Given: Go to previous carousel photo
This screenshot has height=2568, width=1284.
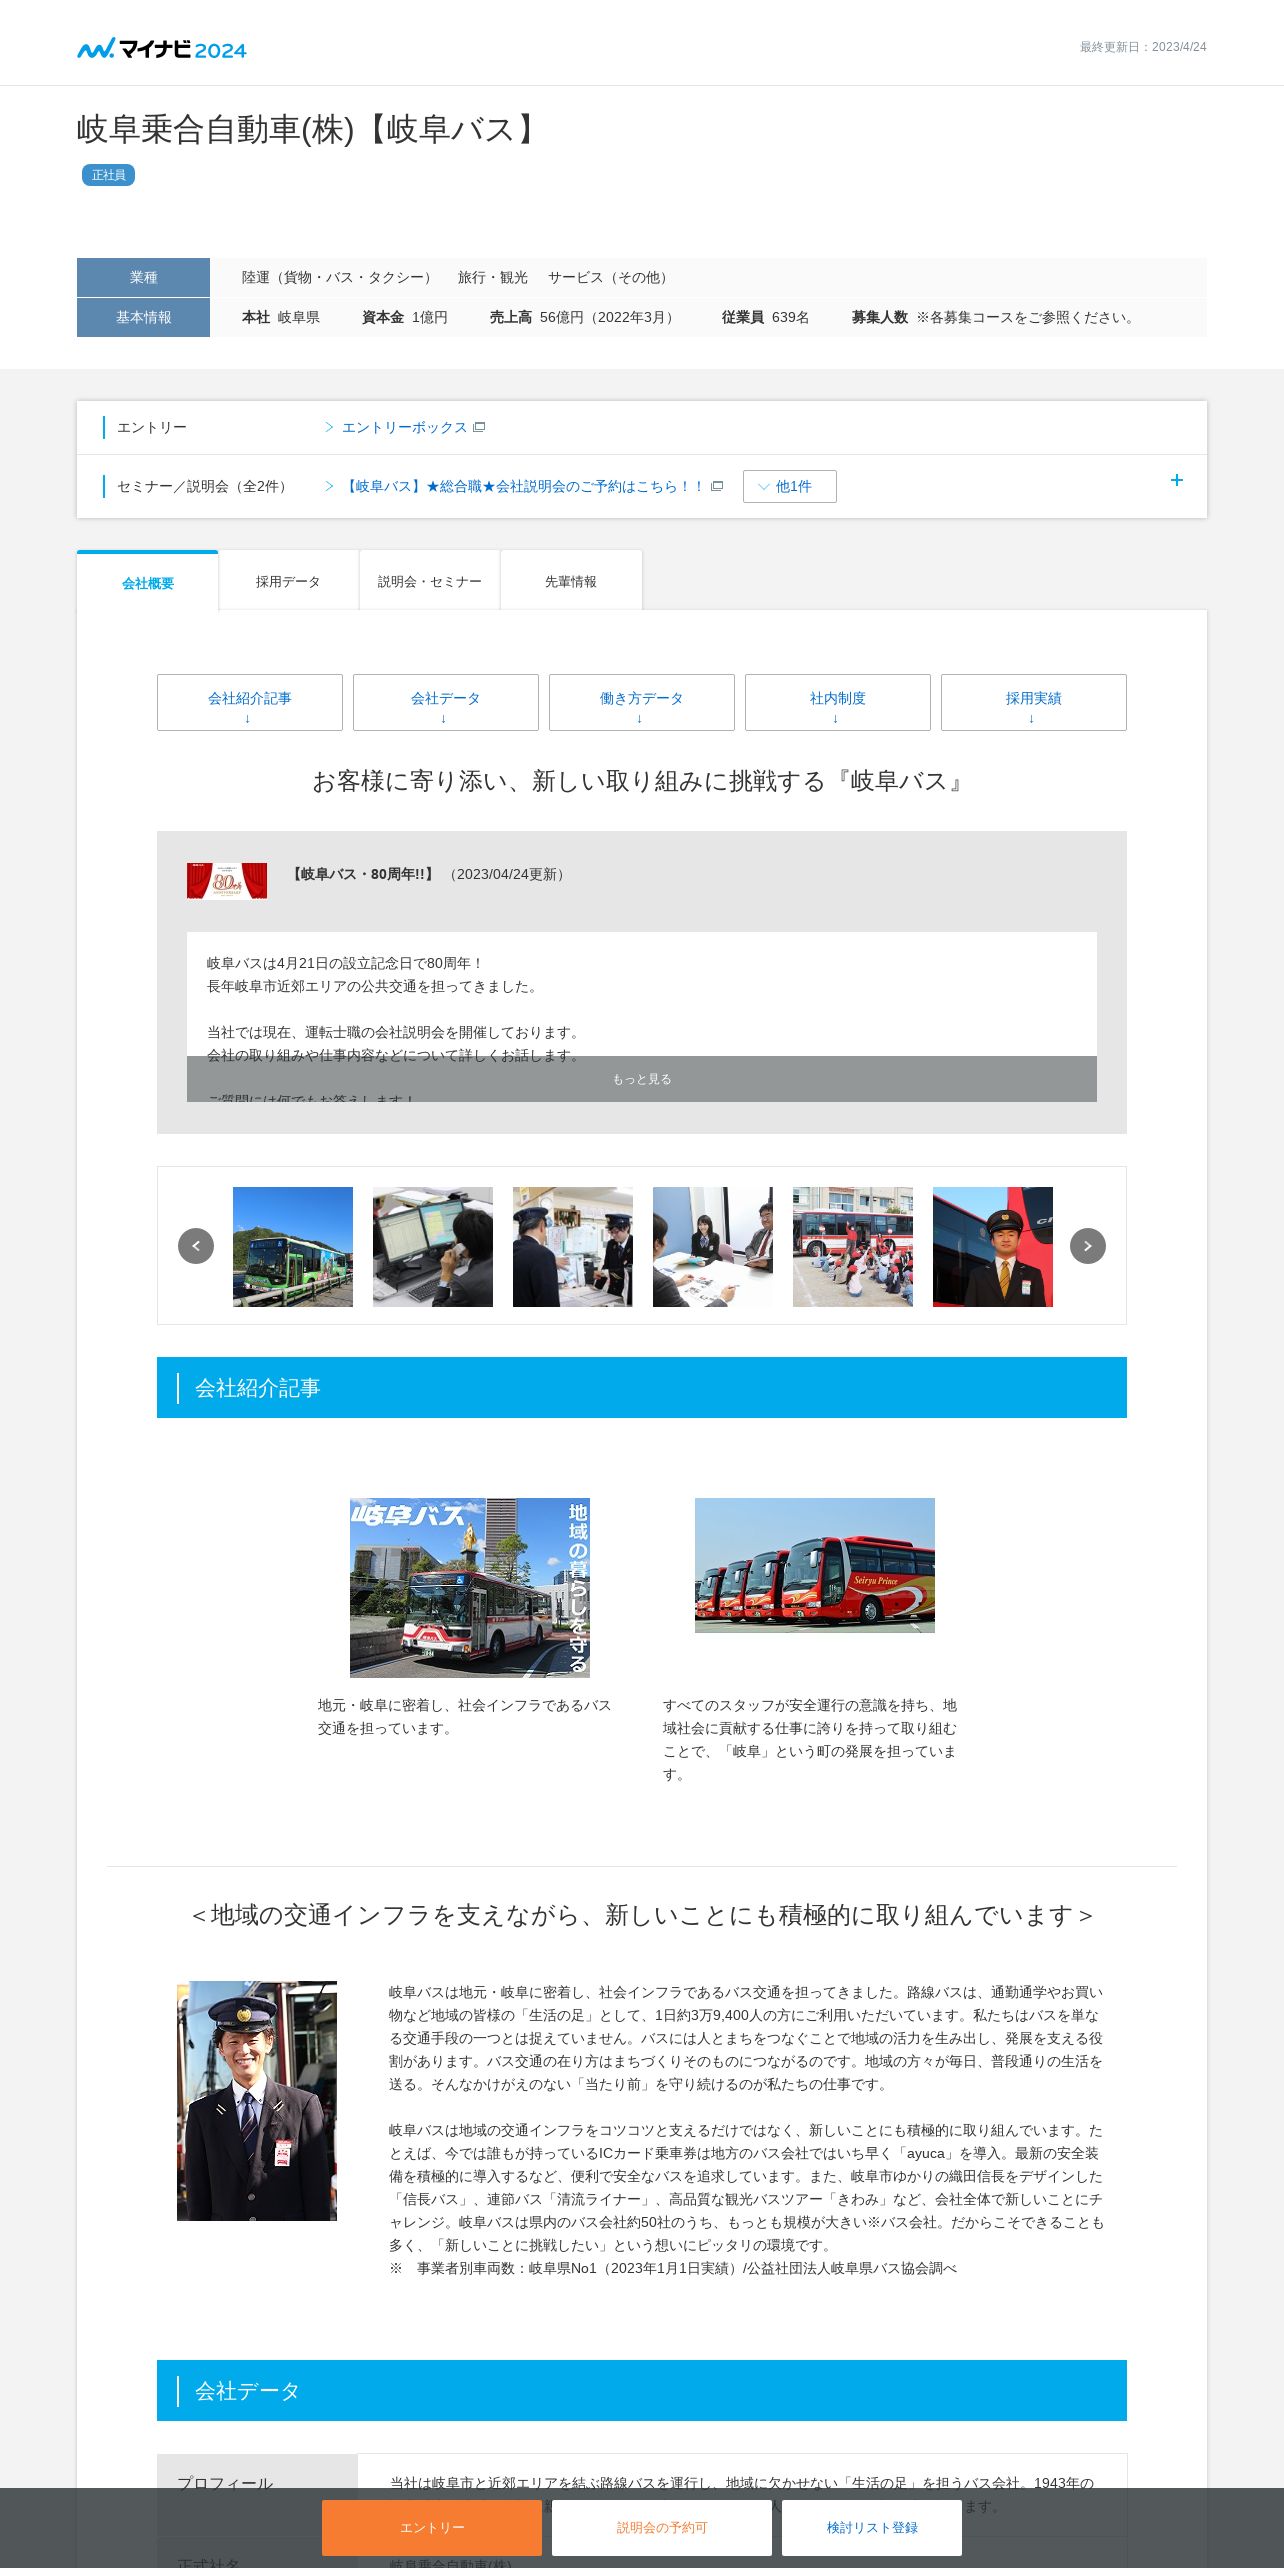Looking at the screenshot, I should pyautogui.click(x=196, y=1246).
